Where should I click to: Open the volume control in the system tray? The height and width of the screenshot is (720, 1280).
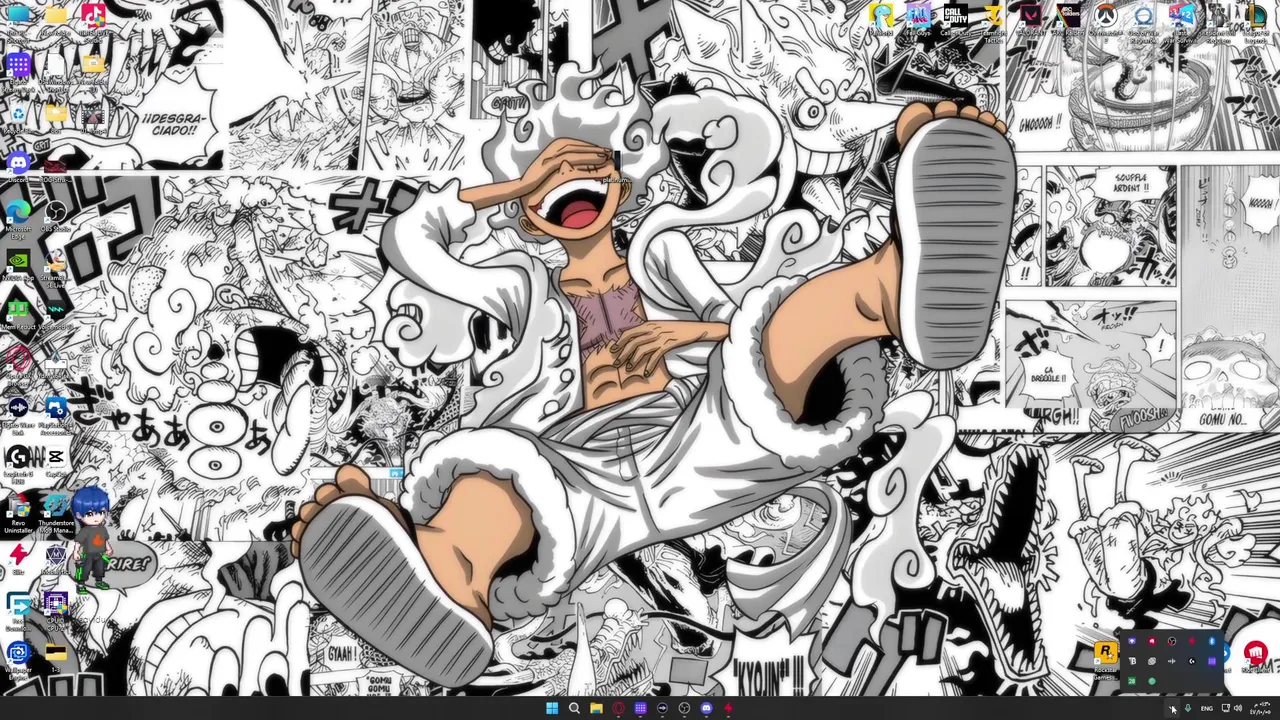(1238, 708)
